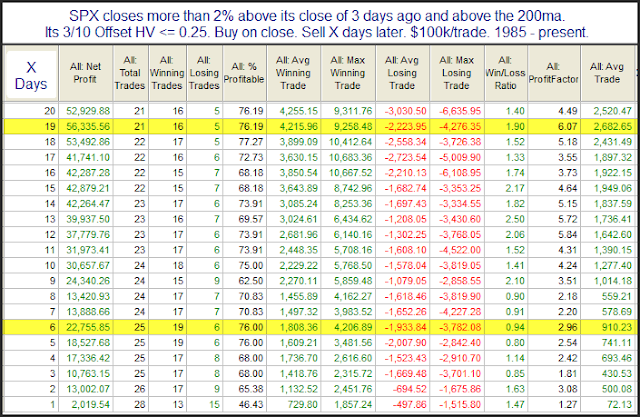Select win/loss ratio 2.50
This screenshot has width=640, height=417.
515,219
